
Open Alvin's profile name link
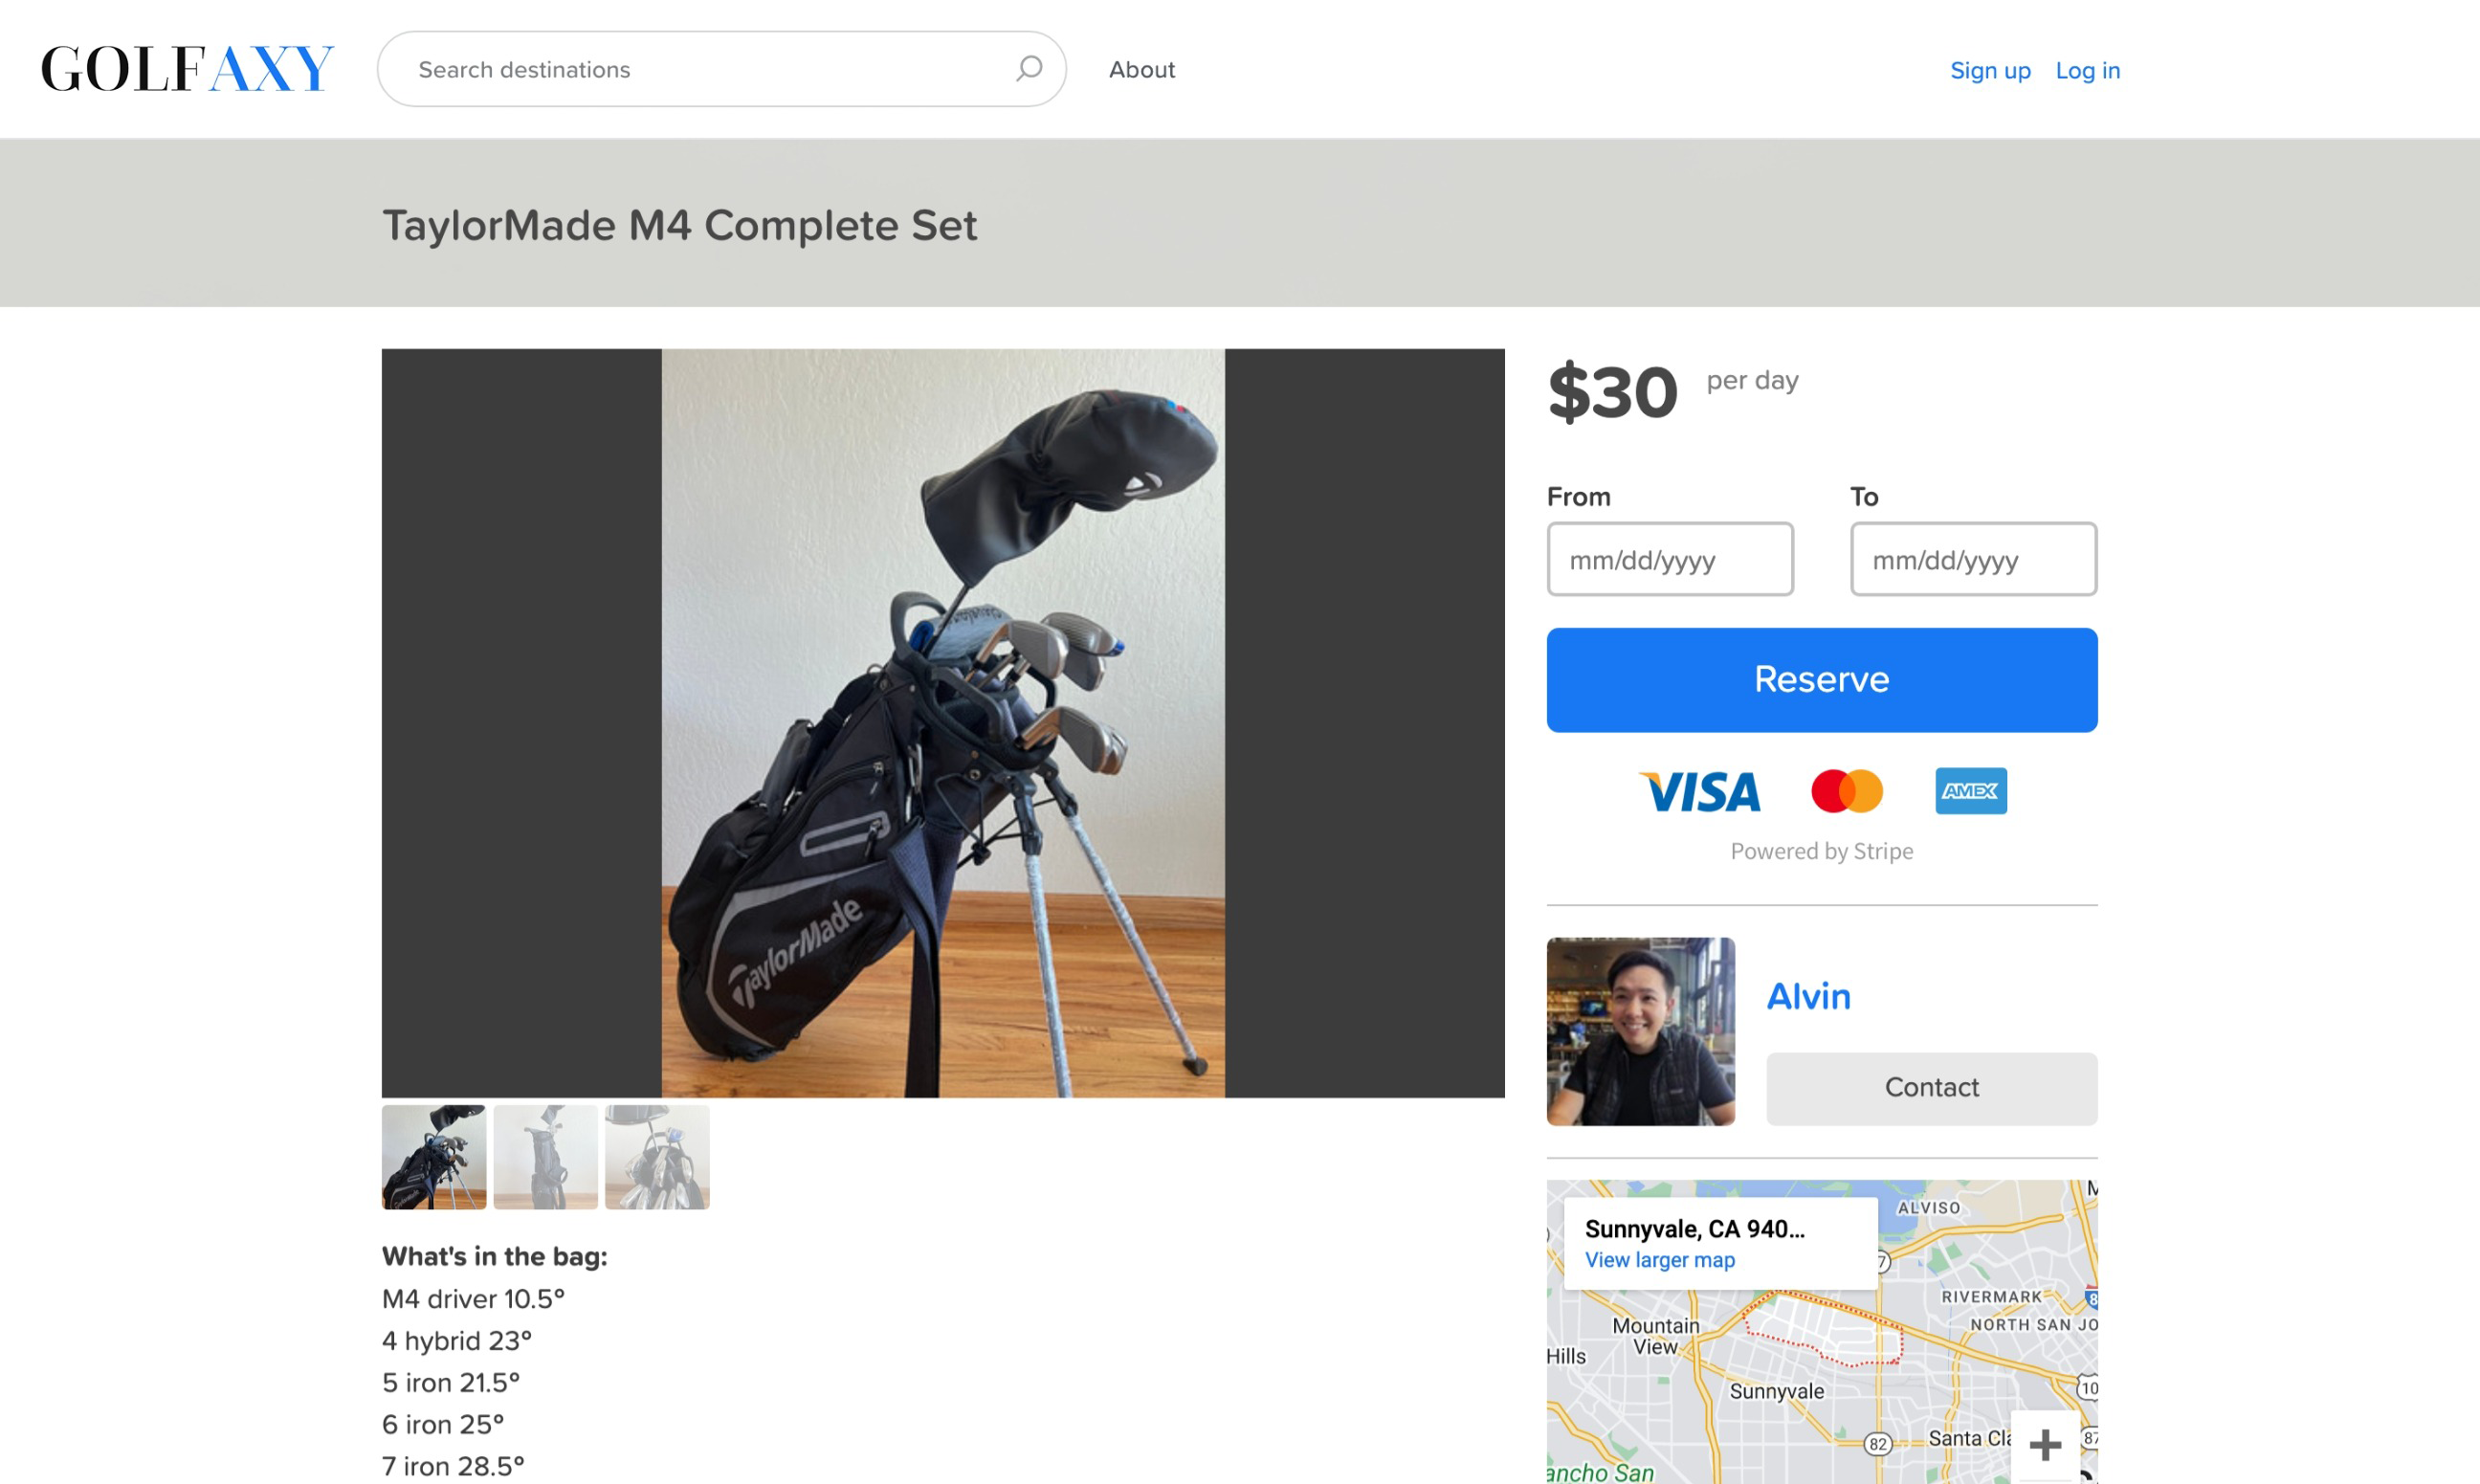tap(1808, 996)
